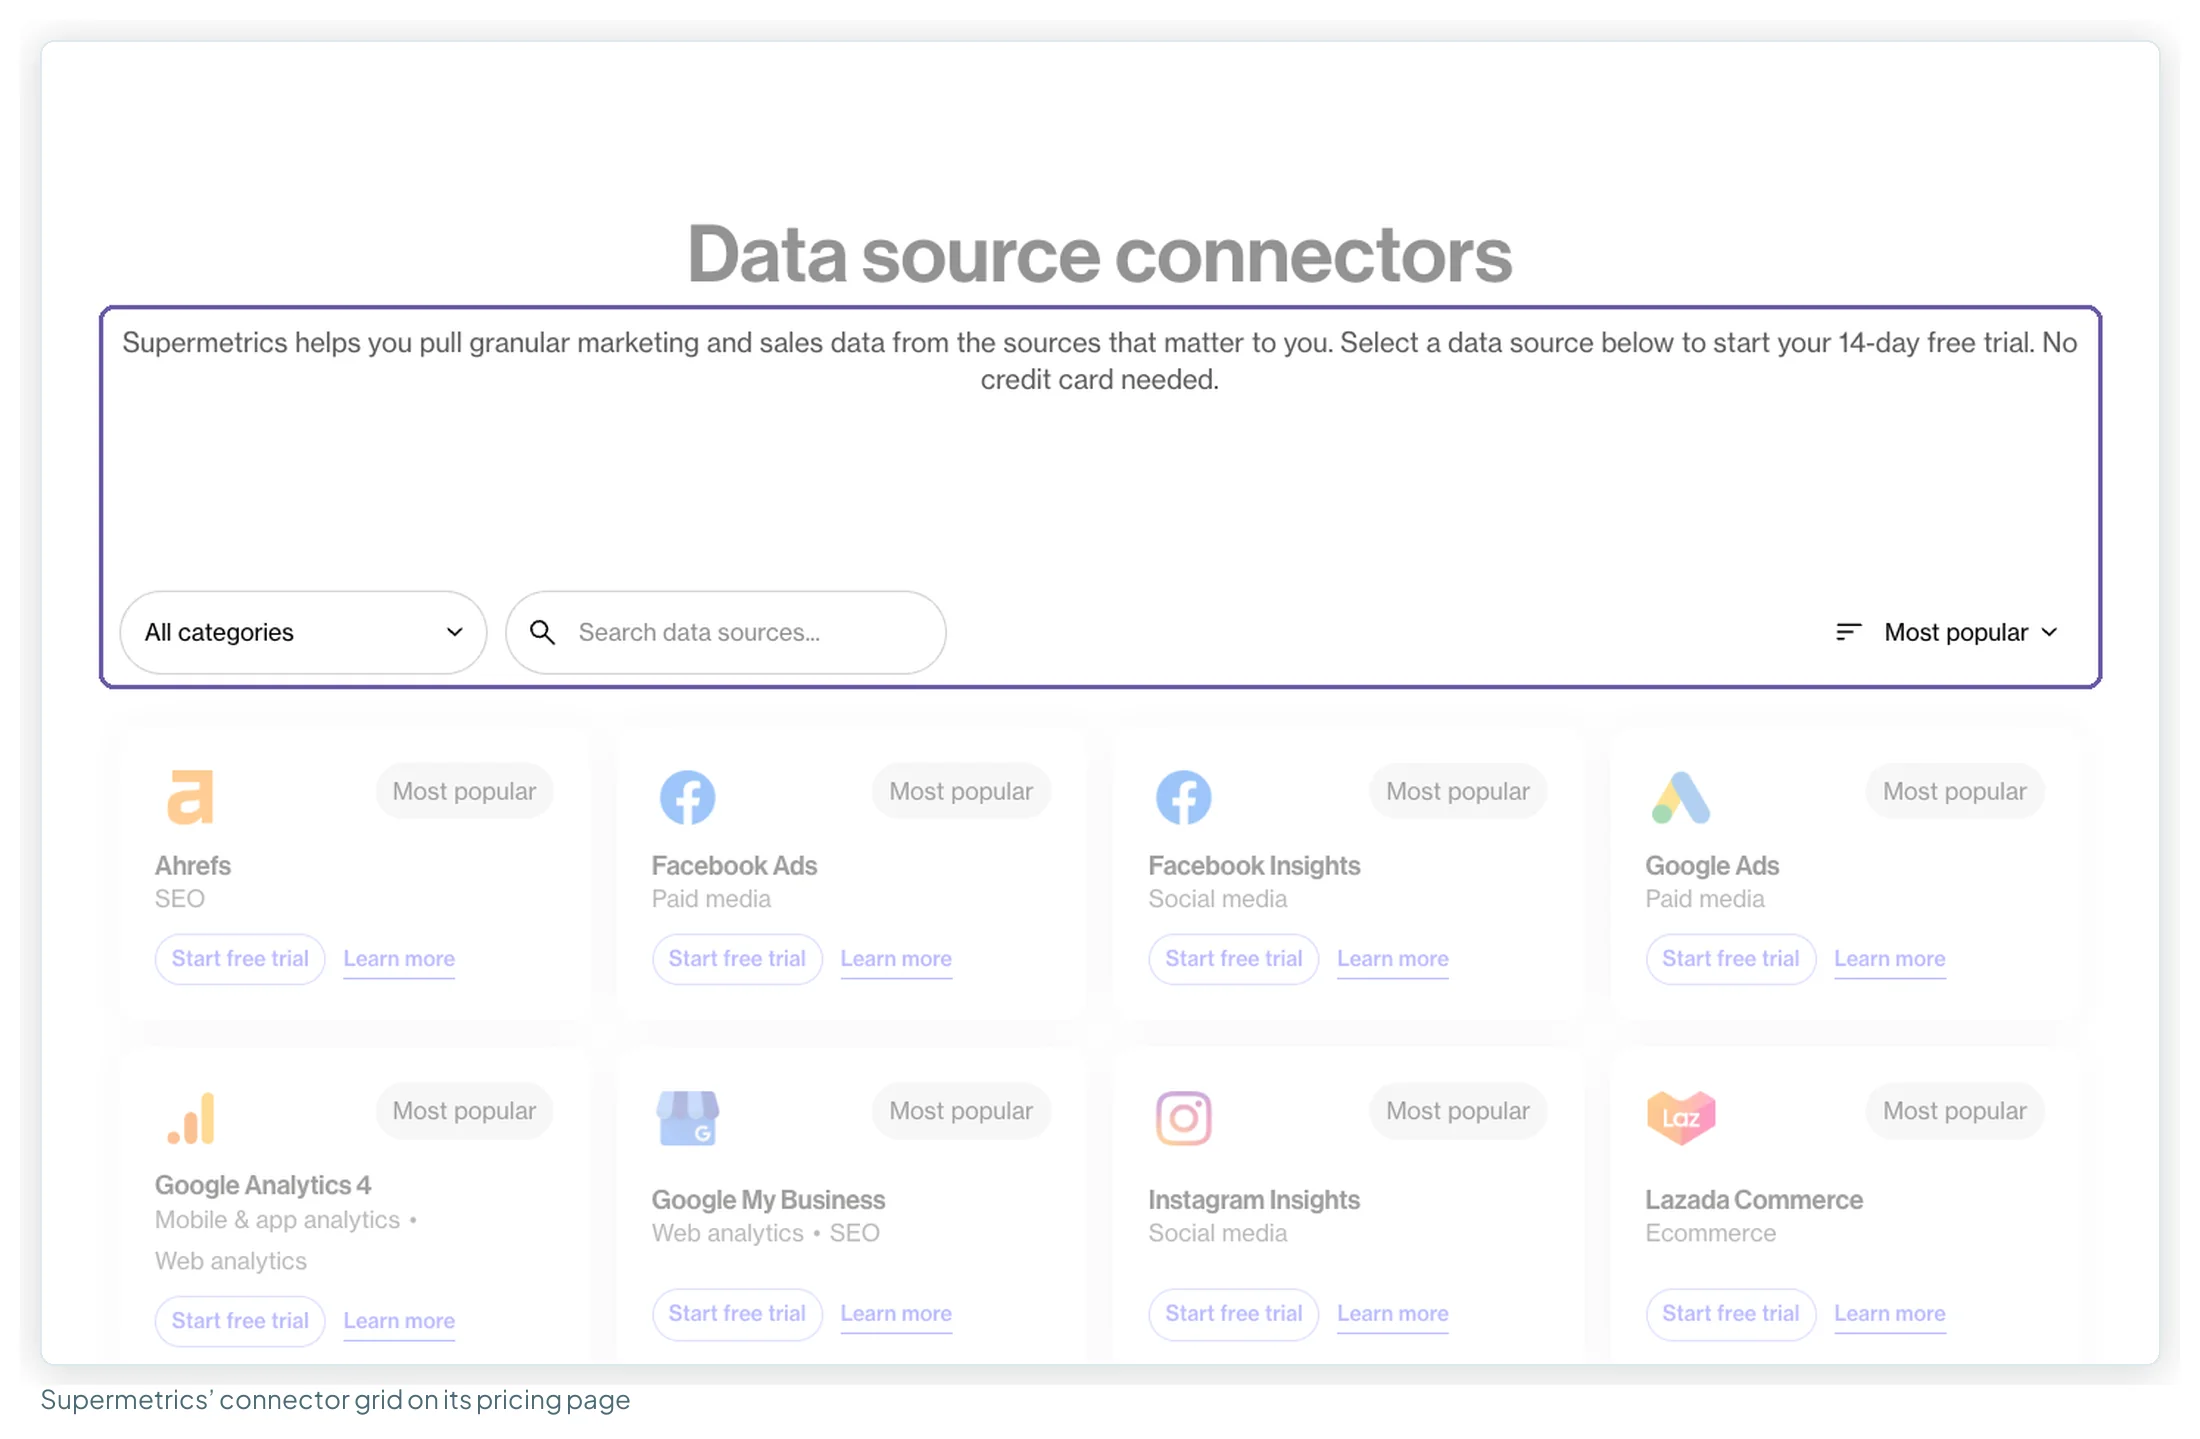Click the Lazada Commerce heart icon
The image size is (2200, 1439).
point(1681,1117)
